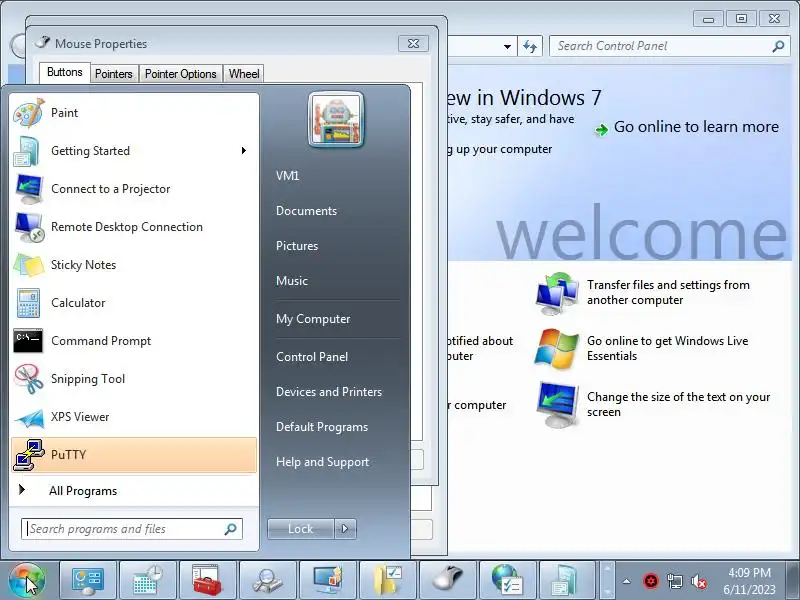Open the shutdown options arrow beside Lock
The image size is (800, 600).
345,529
